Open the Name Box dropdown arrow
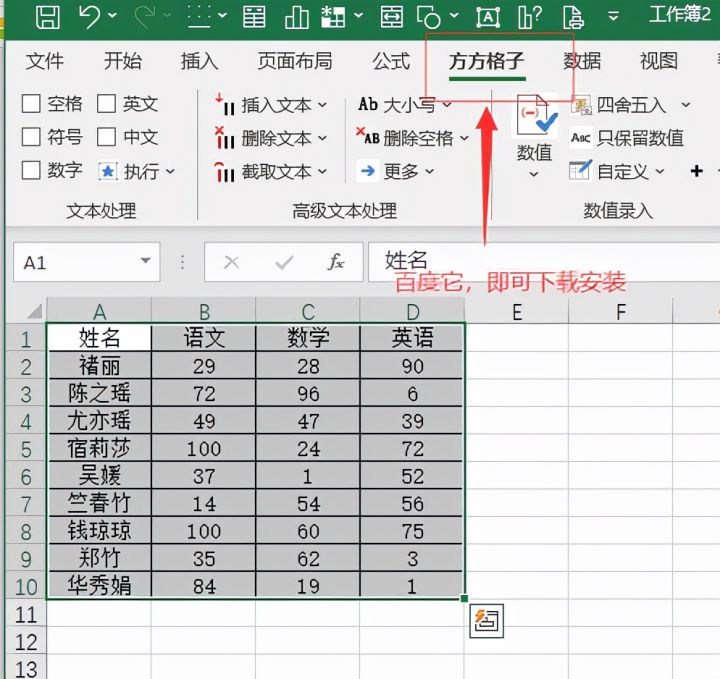Viewport: 720px width, 679px height. [146, 261]
